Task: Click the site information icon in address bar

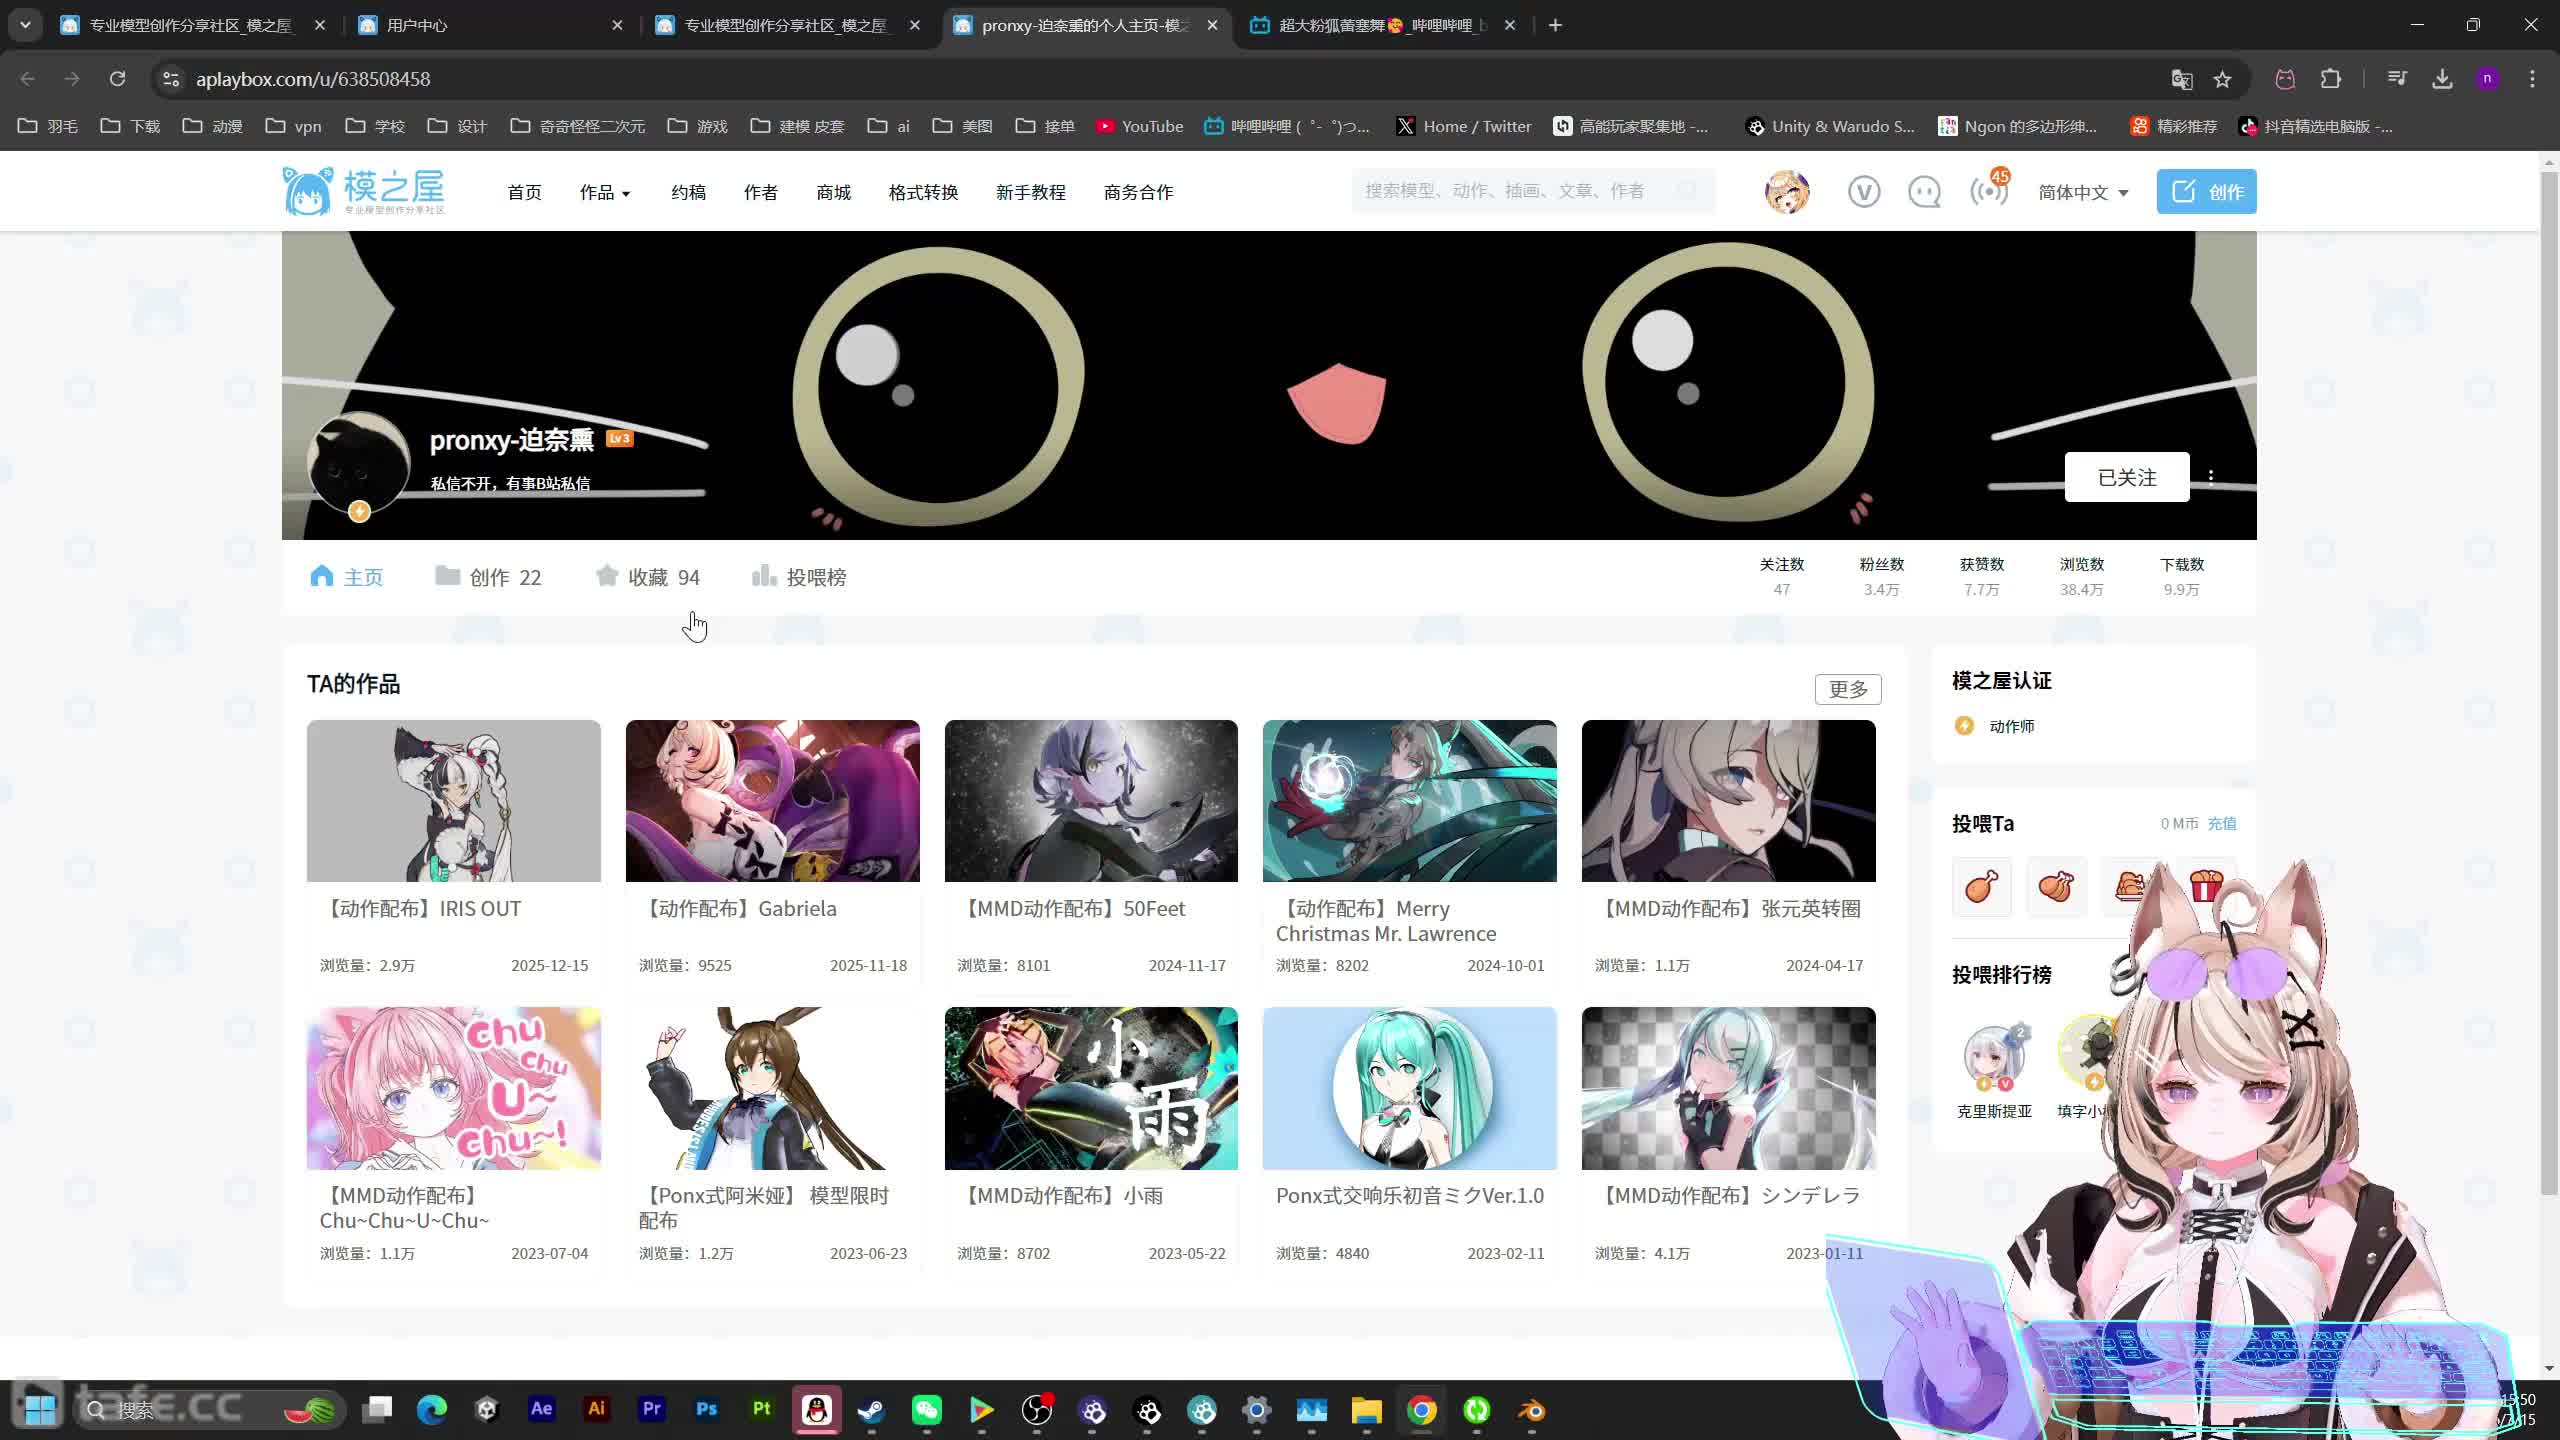Action: tap(171, 79)
